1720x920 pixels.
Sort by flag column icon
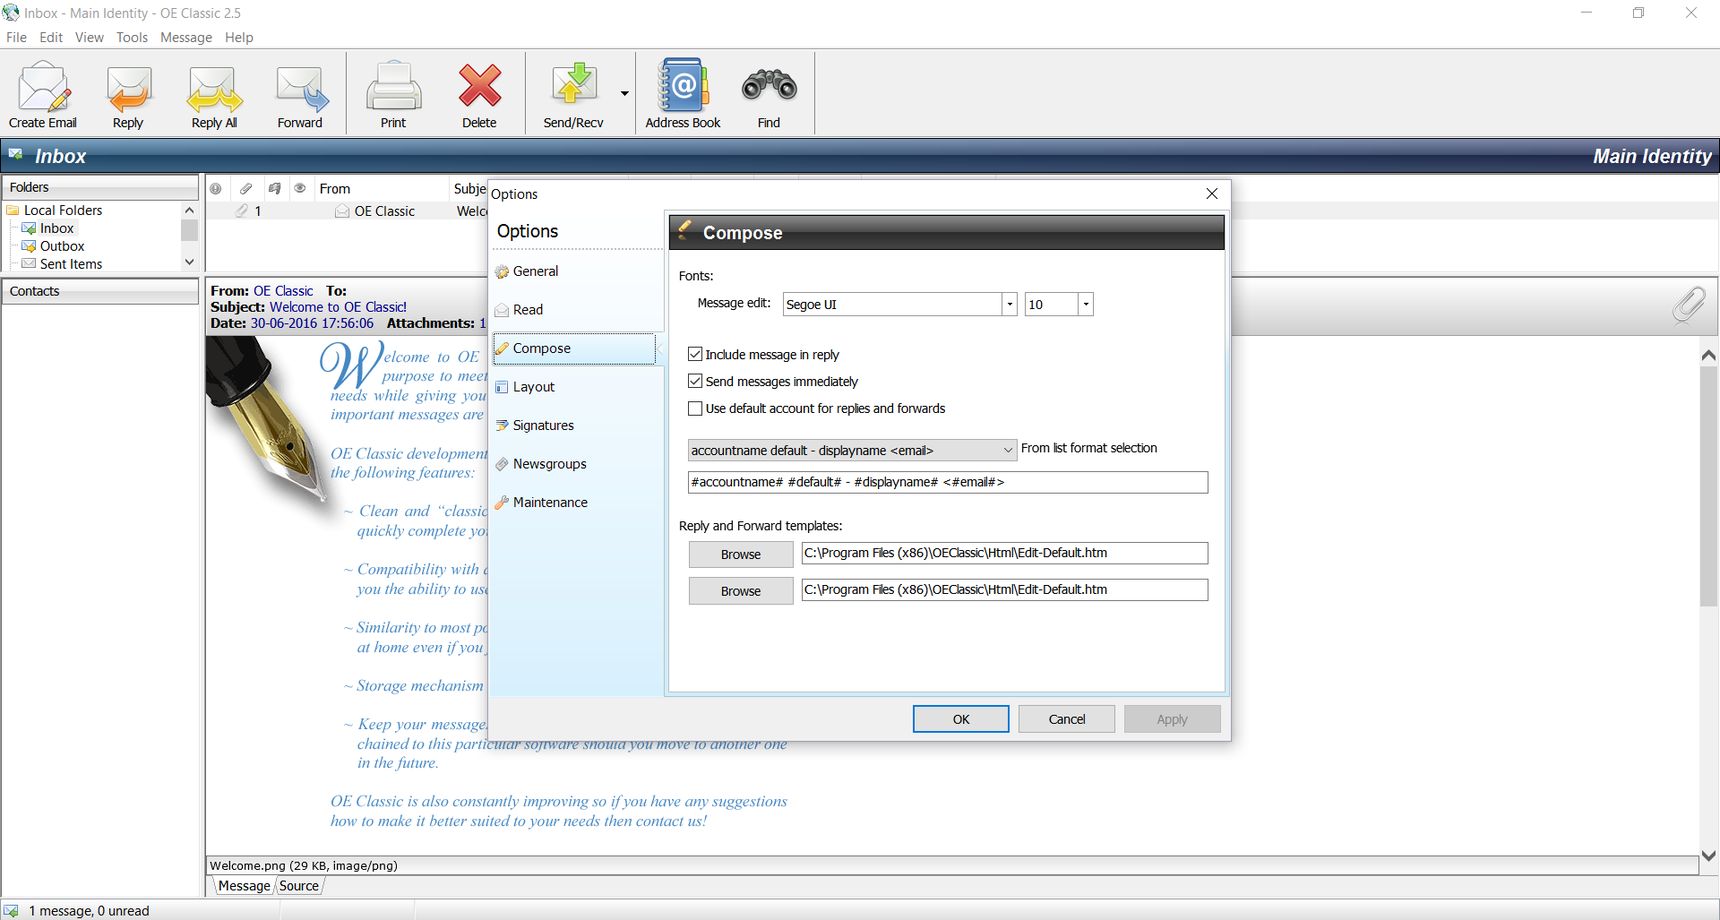274,188
